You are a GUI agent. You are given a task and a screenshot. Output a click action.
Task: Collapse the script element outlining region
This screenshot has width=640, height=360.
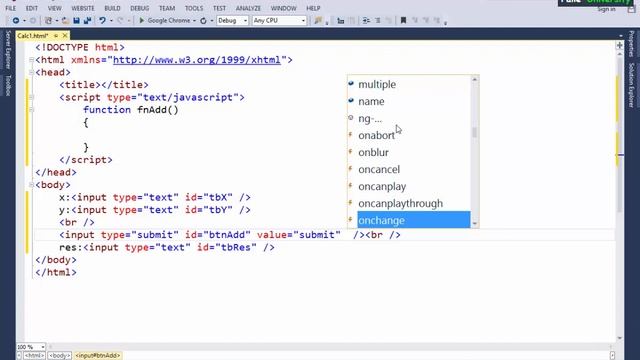point(31,98)
